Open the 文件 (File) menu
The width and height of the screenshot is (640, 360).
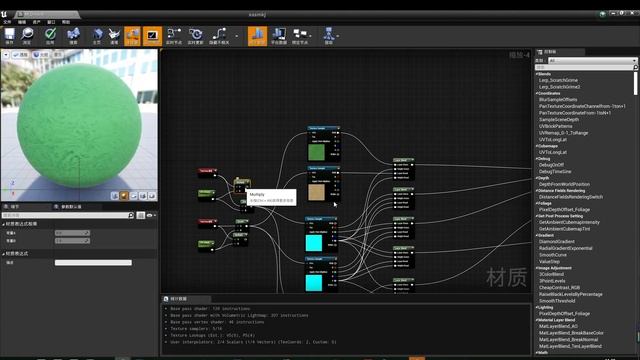pyautogui.click(x=7, y=22)
